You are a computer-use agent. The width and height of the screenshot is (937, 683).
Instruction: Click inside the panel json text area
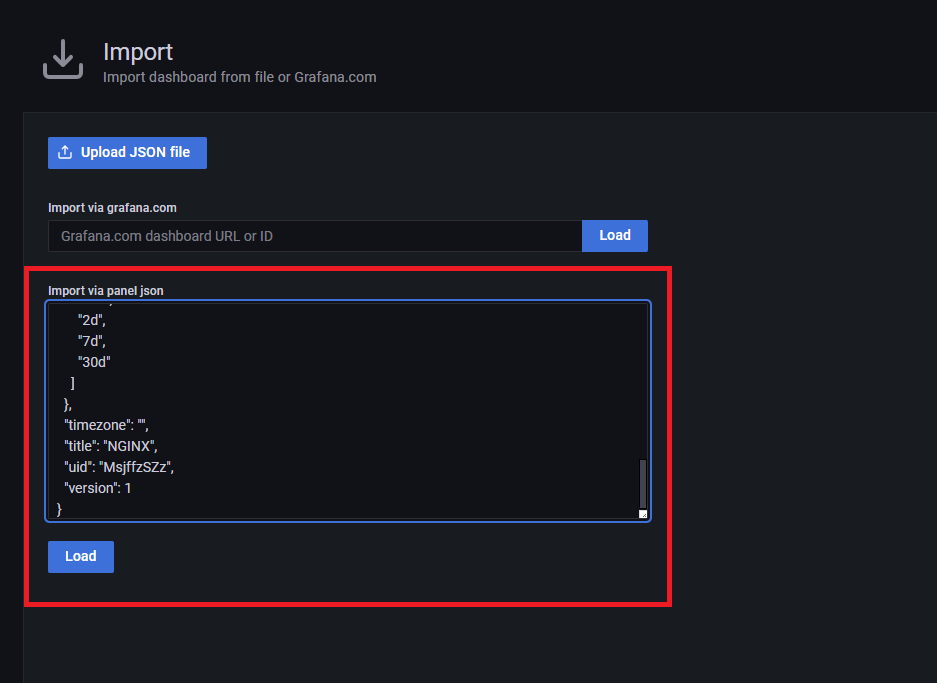pos(348,411)
